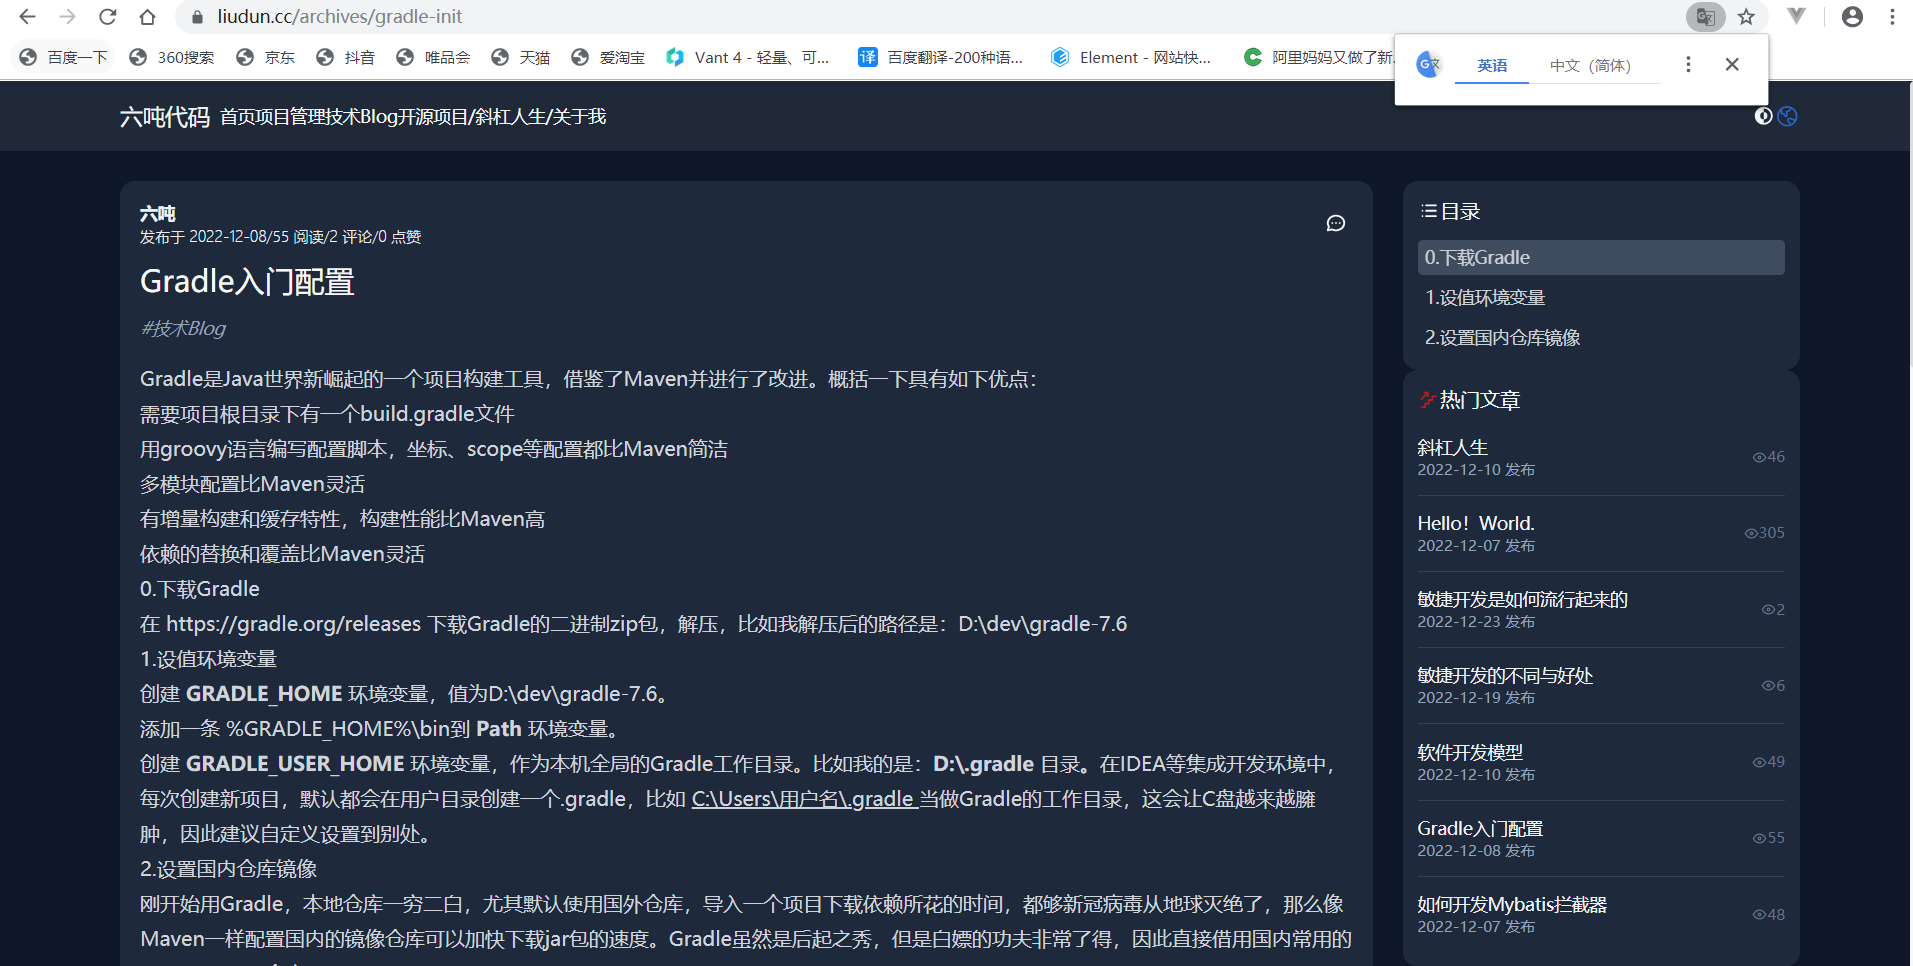Screen dimensions: 1913x966
Task: Click the #技术Blog tag
Action: [x=183, y=328]
